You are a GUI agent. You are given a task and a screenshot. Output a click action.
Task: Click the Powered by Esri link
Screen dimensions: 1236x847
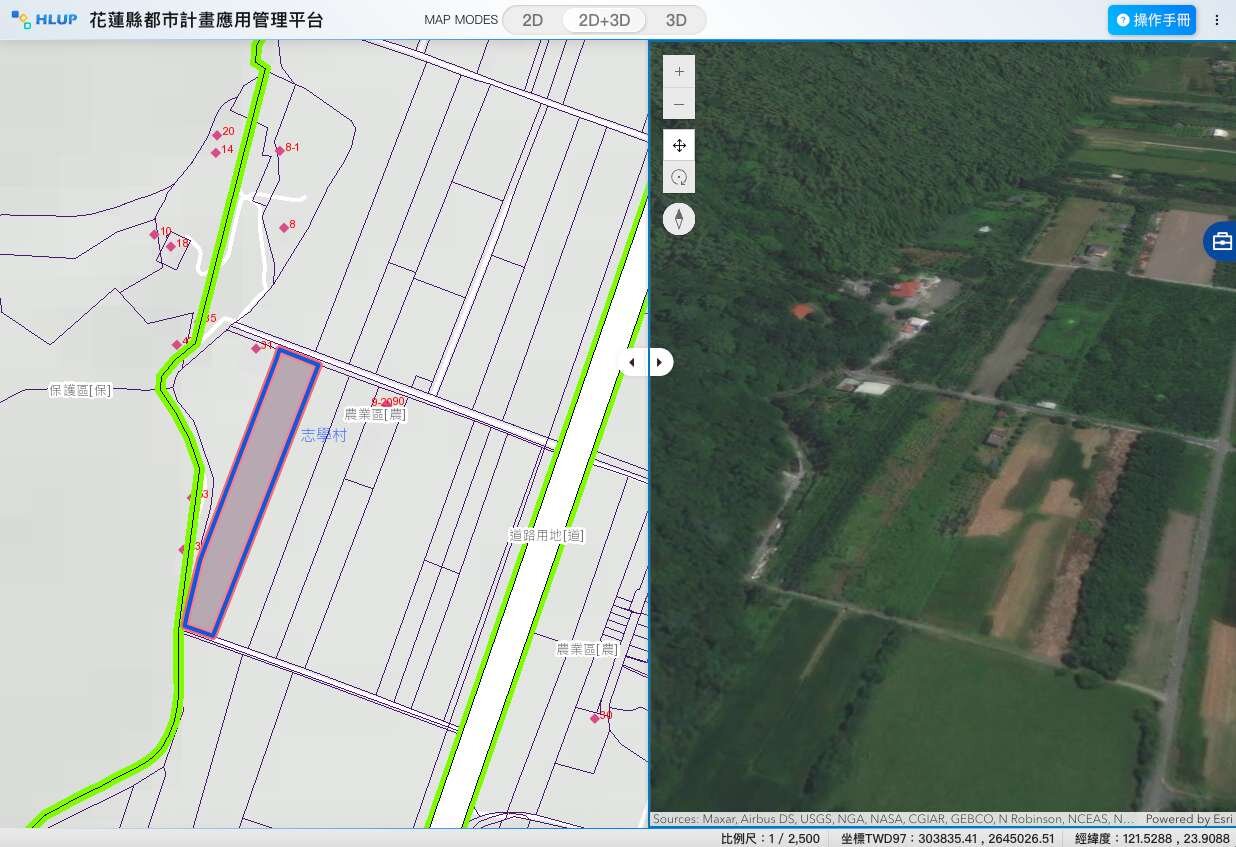coord(1188,819)
